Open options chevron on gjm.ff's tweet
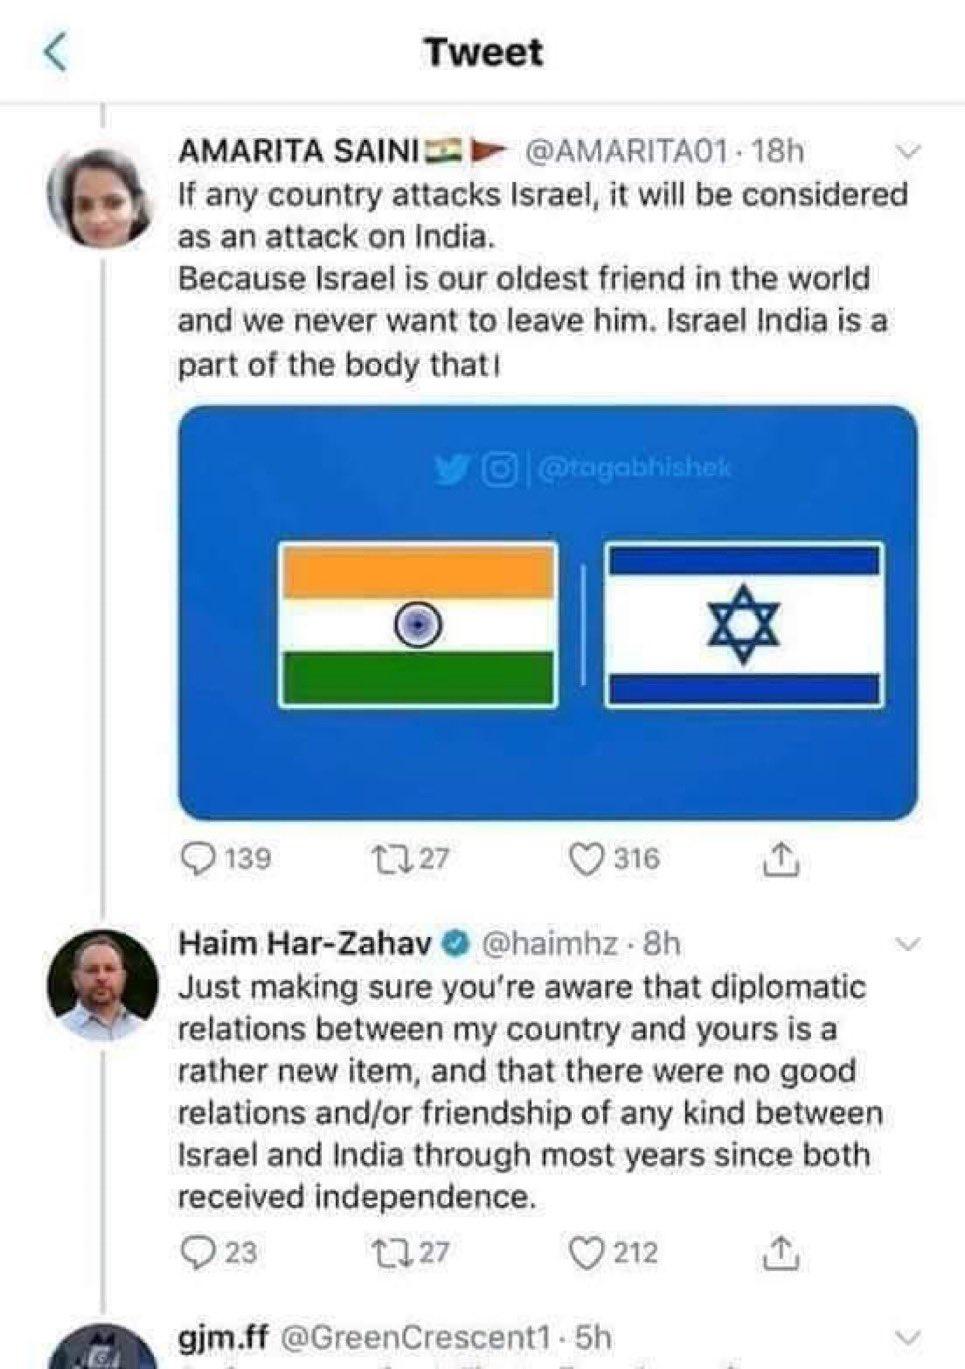 tap(907, 1338)
